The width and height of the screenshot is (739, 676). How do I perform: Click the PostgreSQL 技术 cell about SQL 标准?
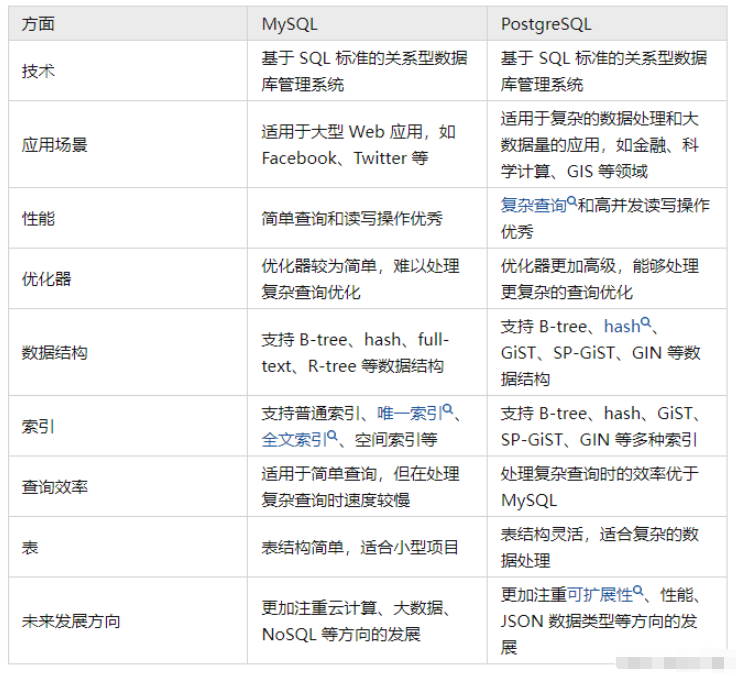coord(607,71)
